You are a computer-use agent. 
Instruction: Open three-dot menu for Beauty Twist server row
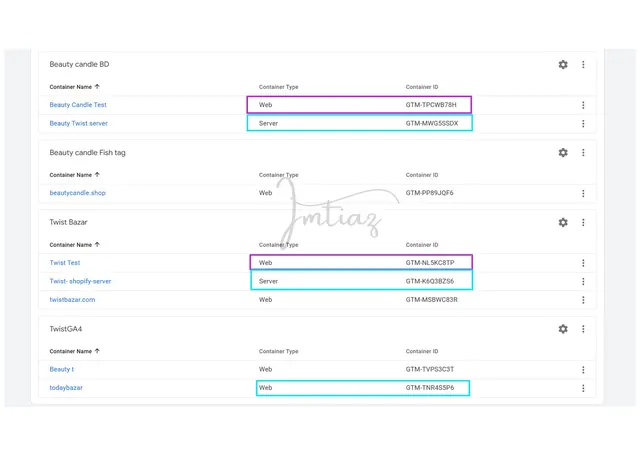tap(583, 124)
